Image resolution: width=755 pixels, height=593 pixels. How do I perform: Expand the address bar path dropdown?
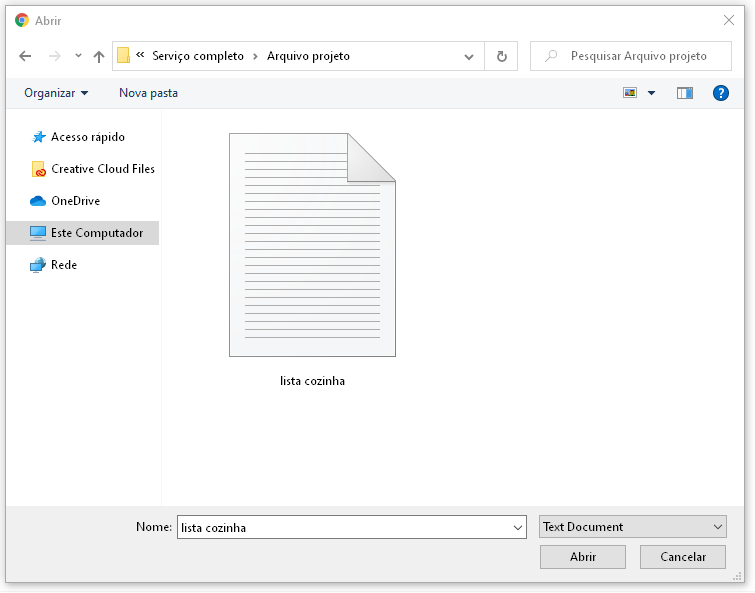(469, 57)
